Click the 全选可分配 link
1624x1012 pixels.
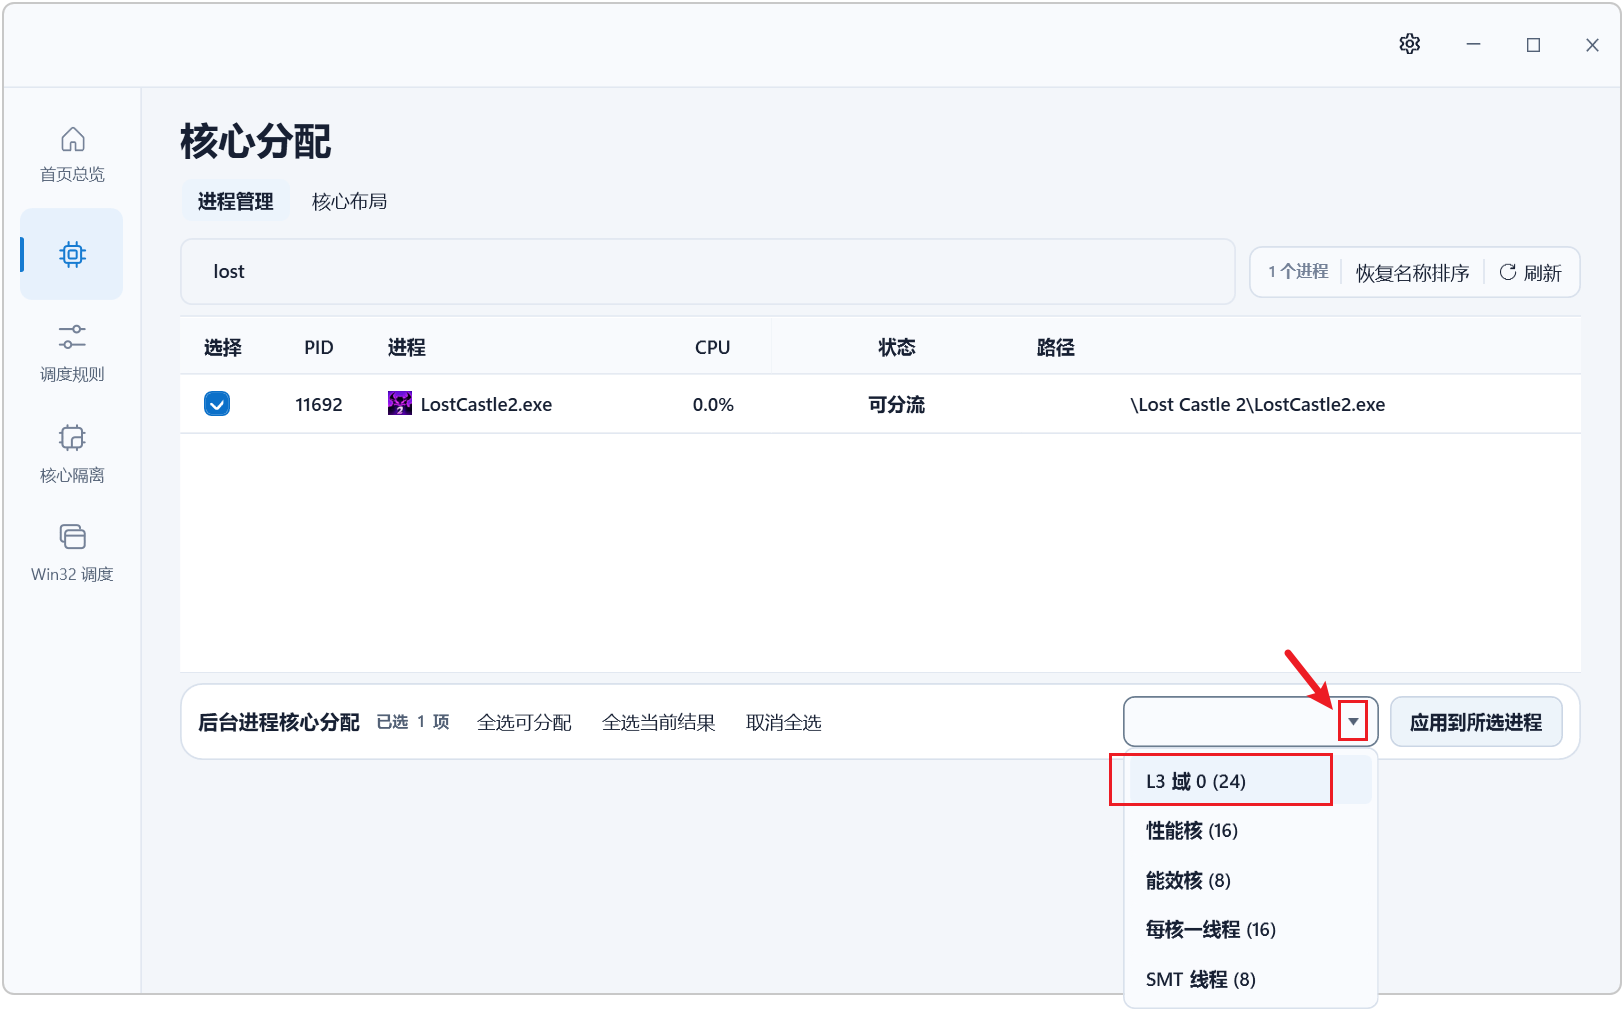[x=524, y=722]
